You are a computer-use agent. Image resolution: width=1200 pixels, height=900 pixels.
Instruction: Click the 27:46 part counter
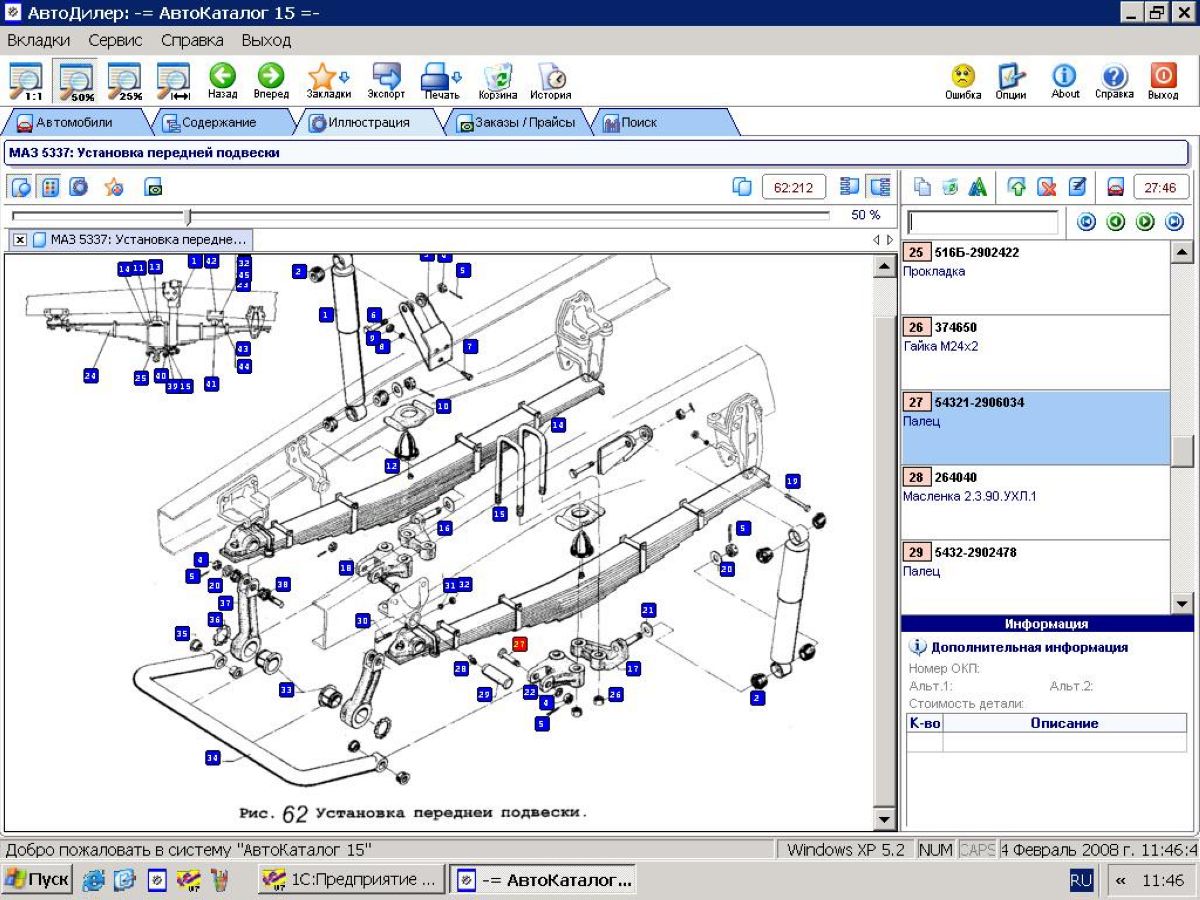[x=1161, y=187]
